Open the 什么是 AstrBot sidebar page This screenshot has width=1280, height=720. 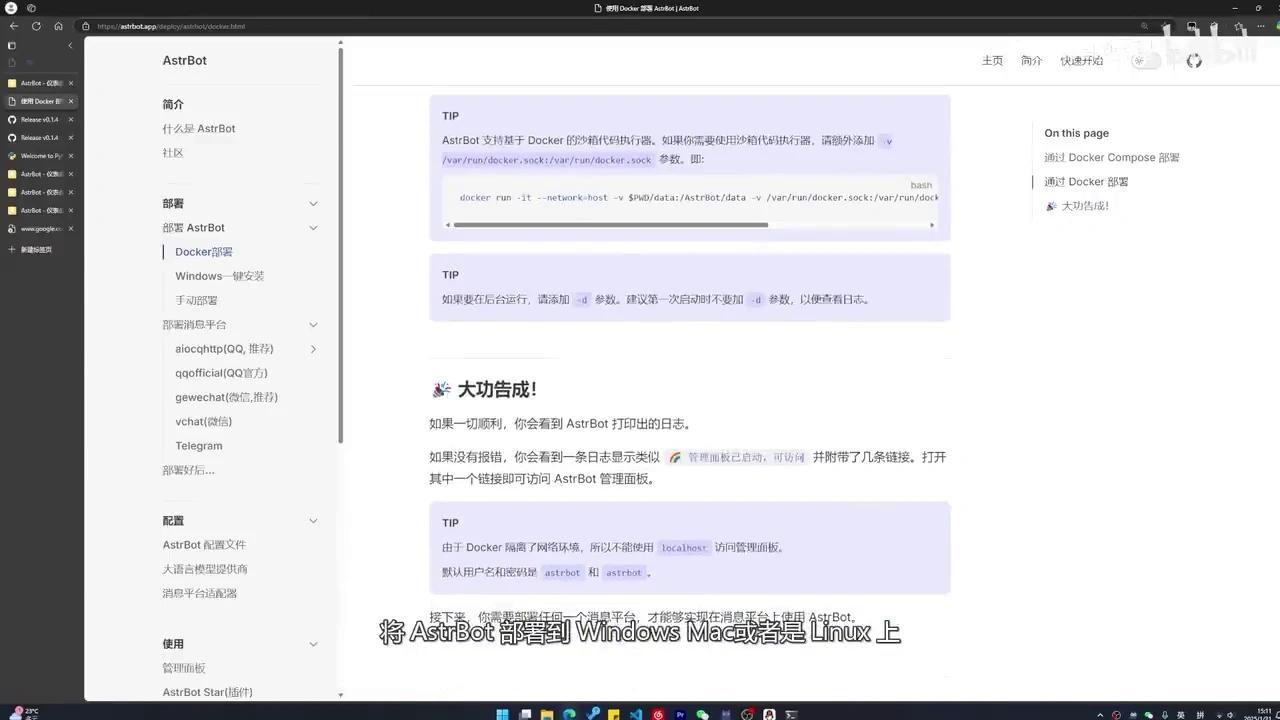(199, 129)
